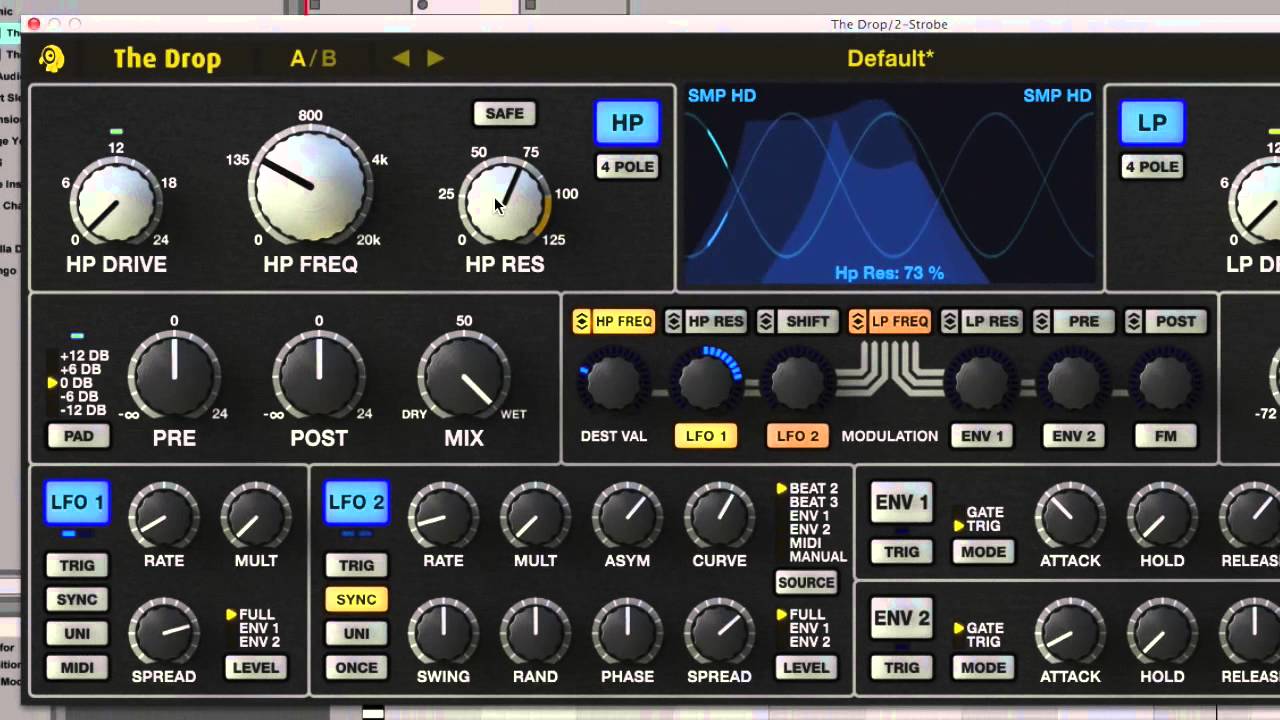Image resolution: width=1280 pixels, height=720 pixels.
Task: Open the stepper arrows beside HP FREQ destination
Action: click(581, 321)
